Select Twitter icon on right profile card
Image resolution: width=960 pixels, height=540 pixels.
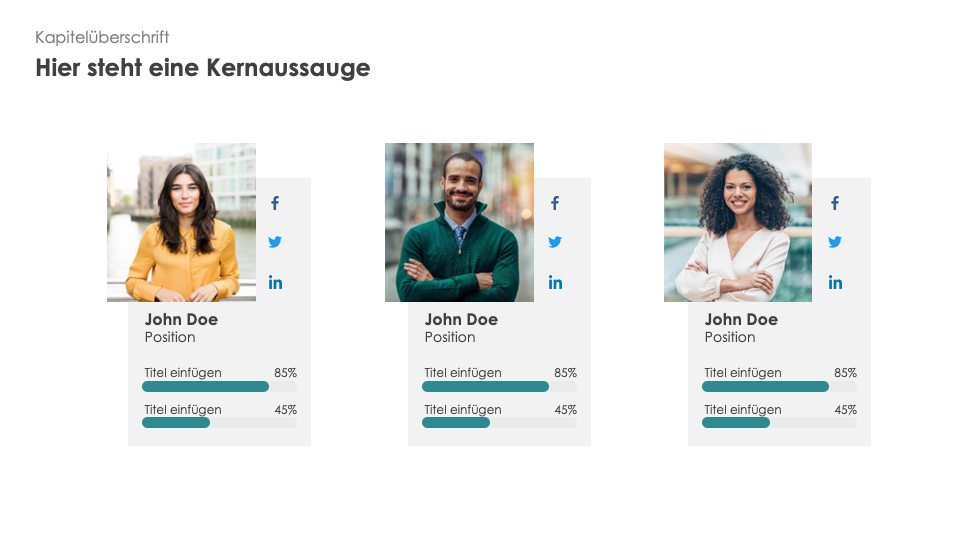click(x=835, y=242)
